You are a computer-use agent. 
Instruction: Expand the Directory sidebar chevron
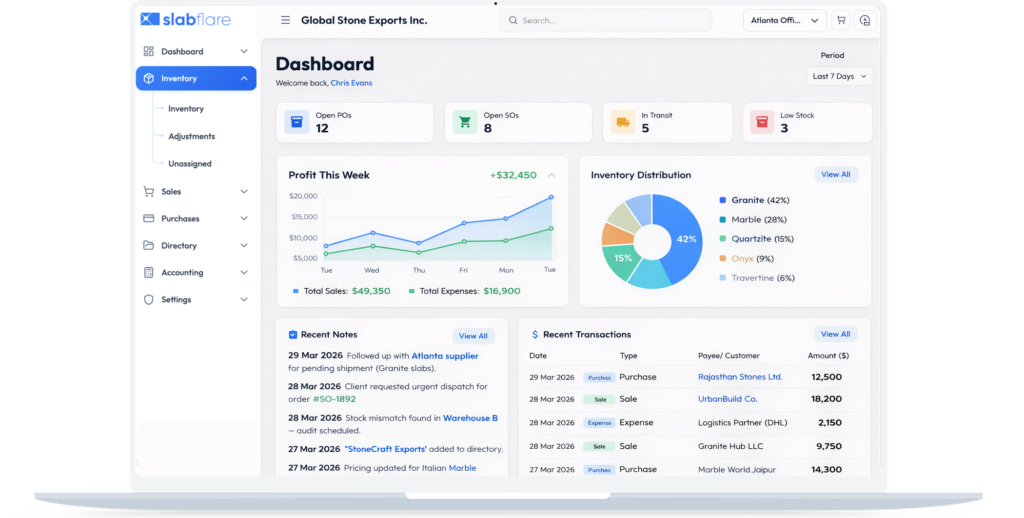(244, 246)
